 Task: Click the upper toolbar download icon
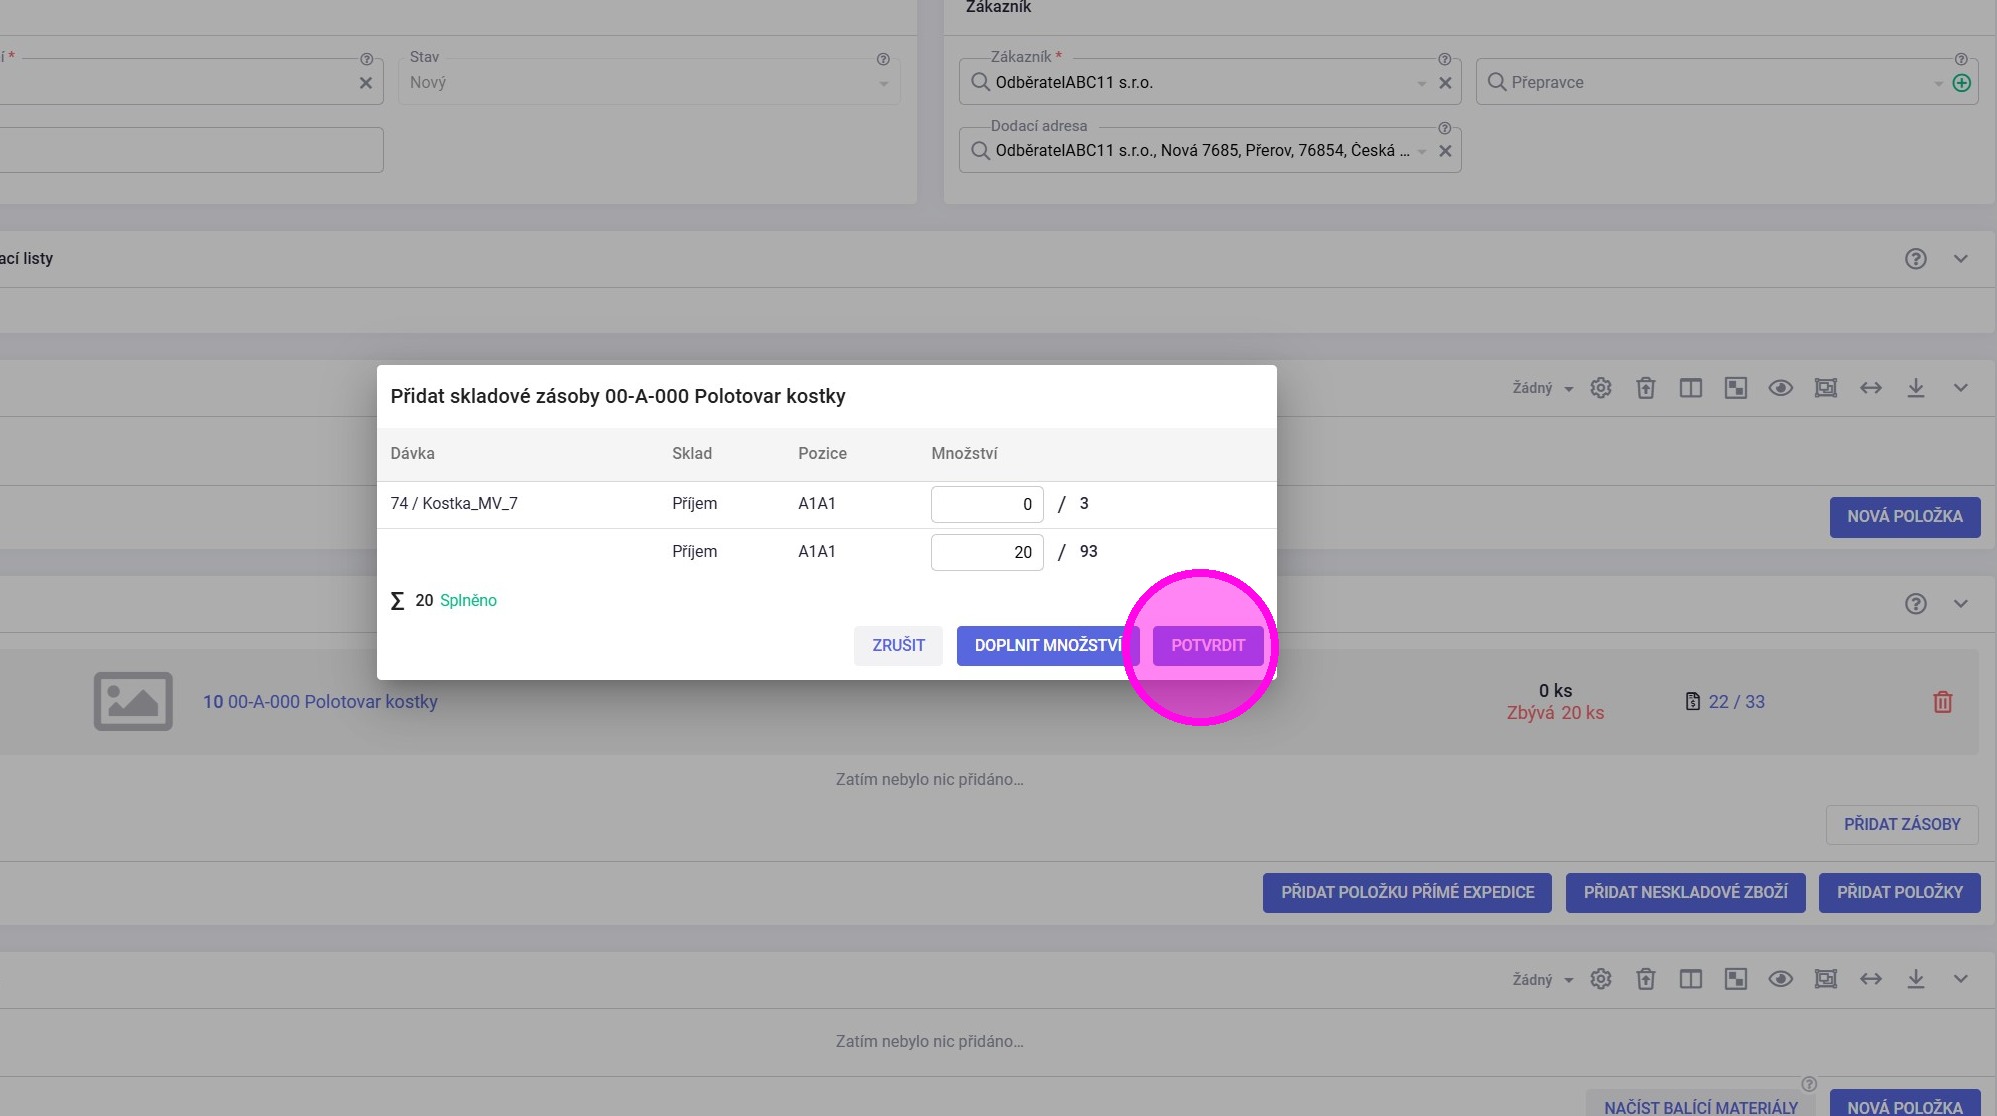pos(1915,388)
